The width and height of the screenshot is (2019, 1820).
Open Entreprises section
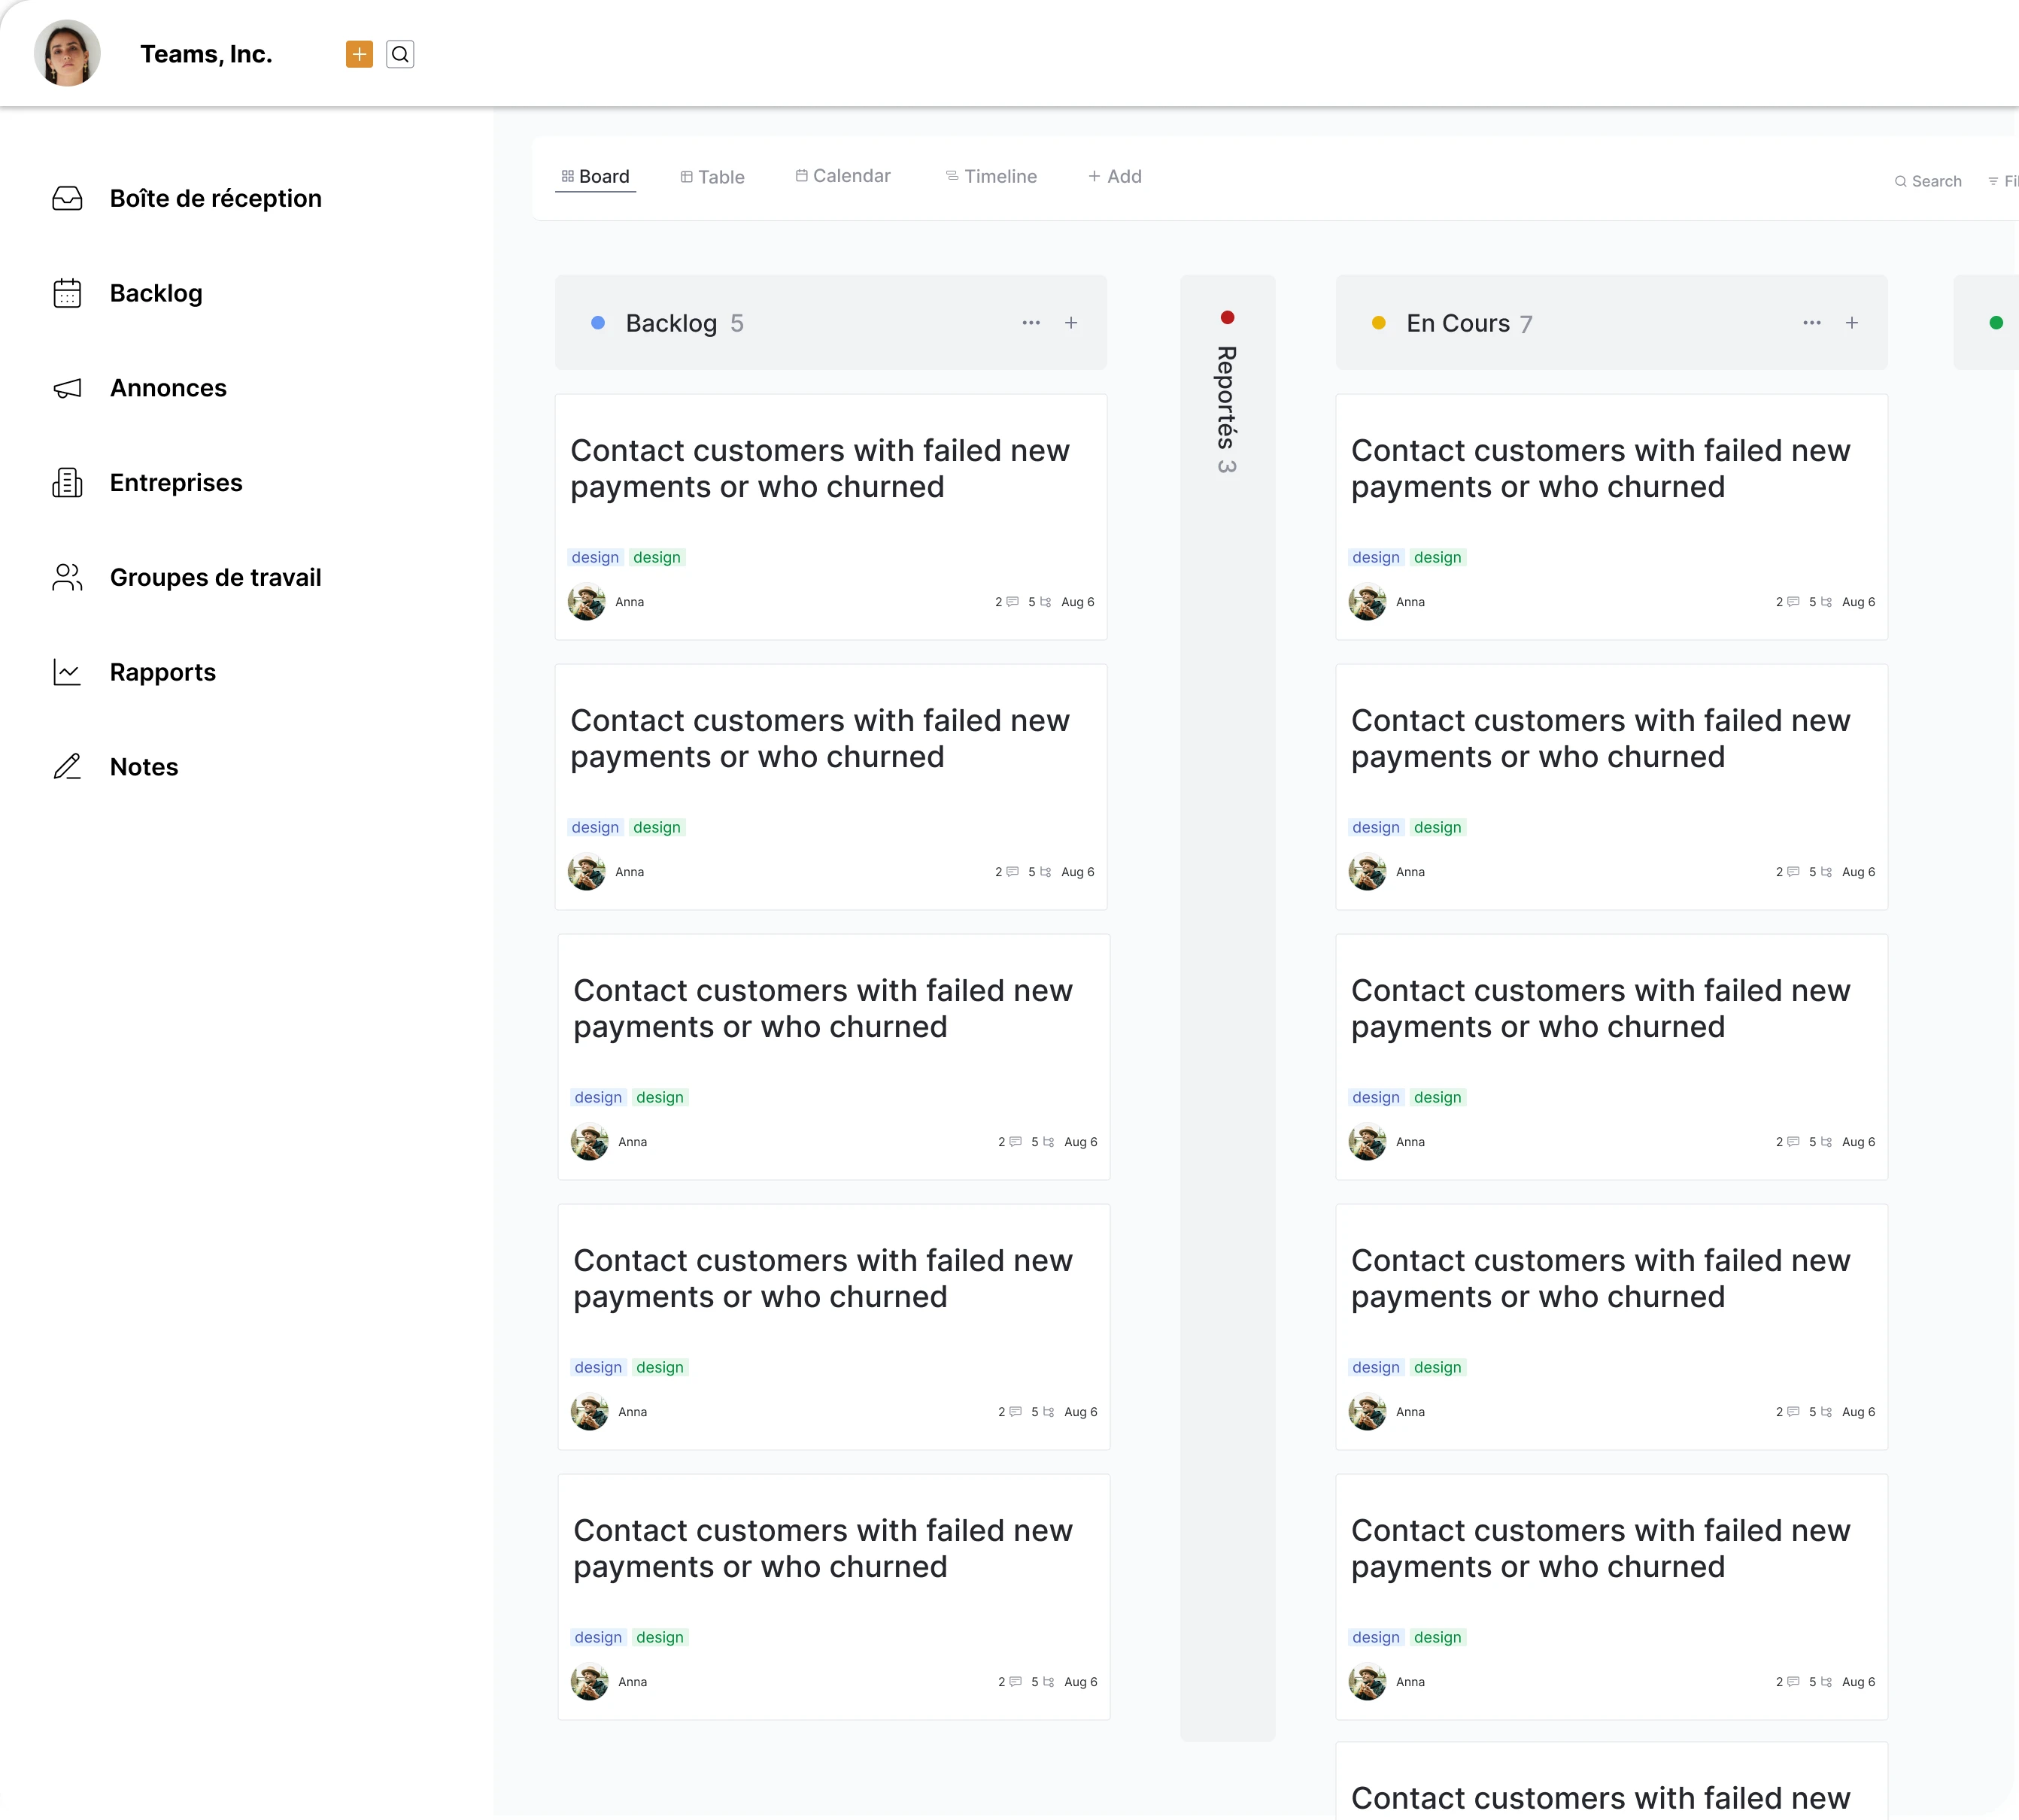(176, 483)
